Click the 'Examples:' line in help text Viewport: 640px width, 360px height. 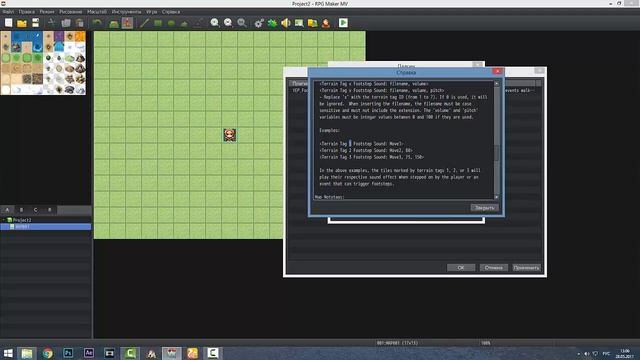tap(329, 130)
